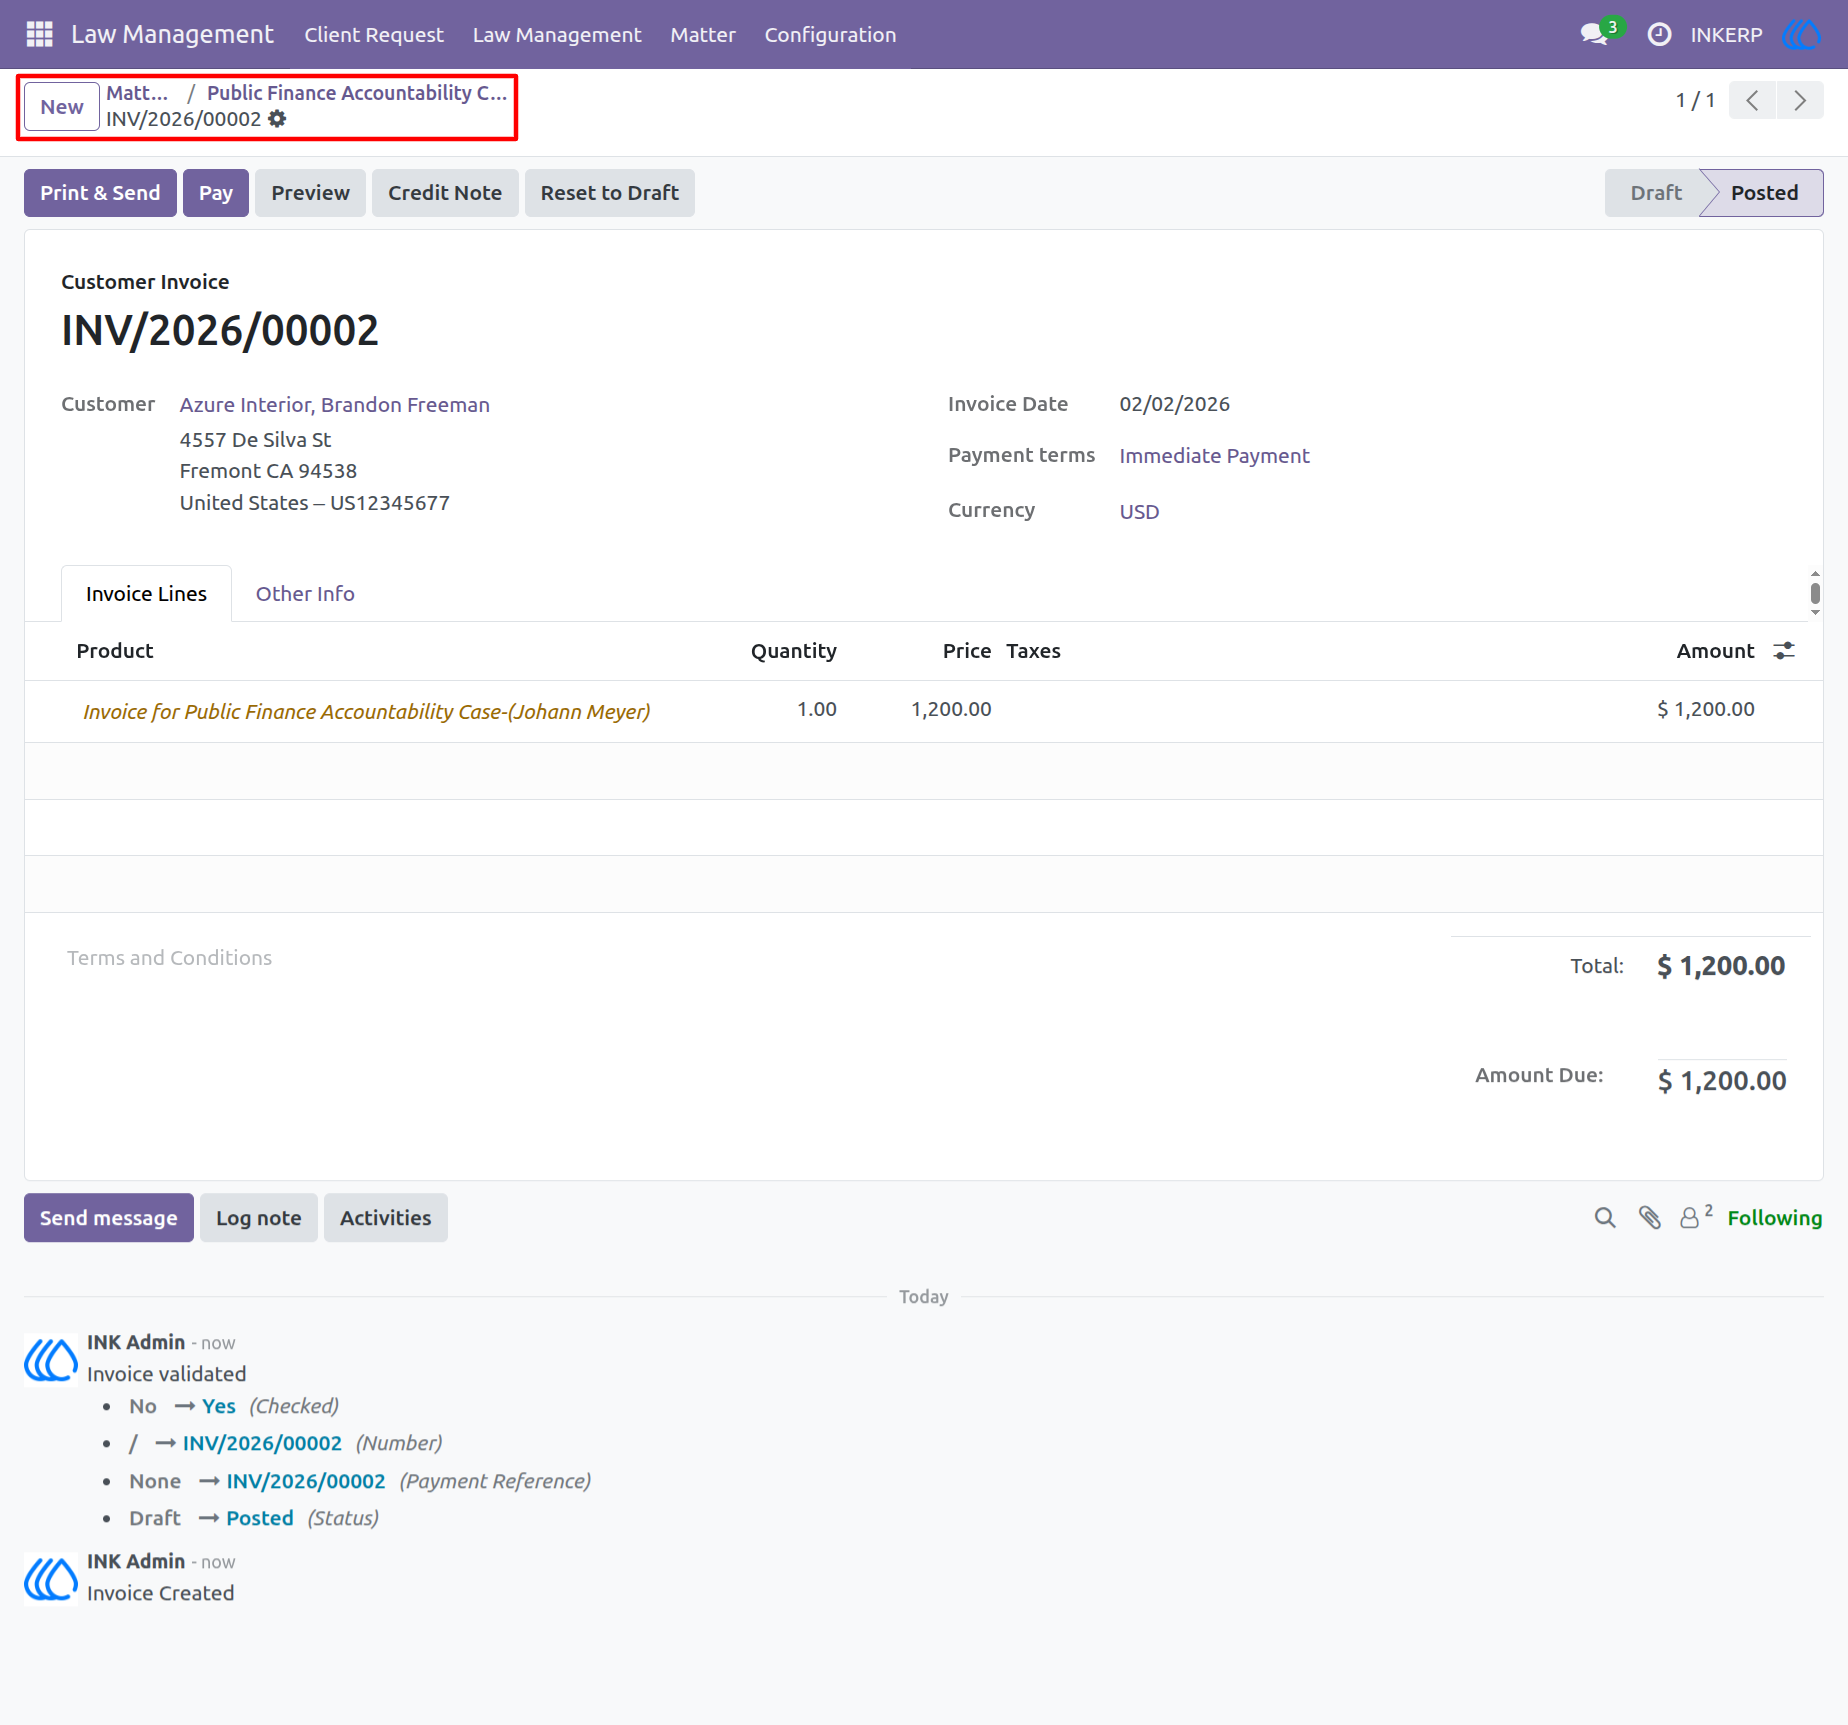Open the Matter menu
This screenshot has width=1848, height=1725.
coord(702,34)
